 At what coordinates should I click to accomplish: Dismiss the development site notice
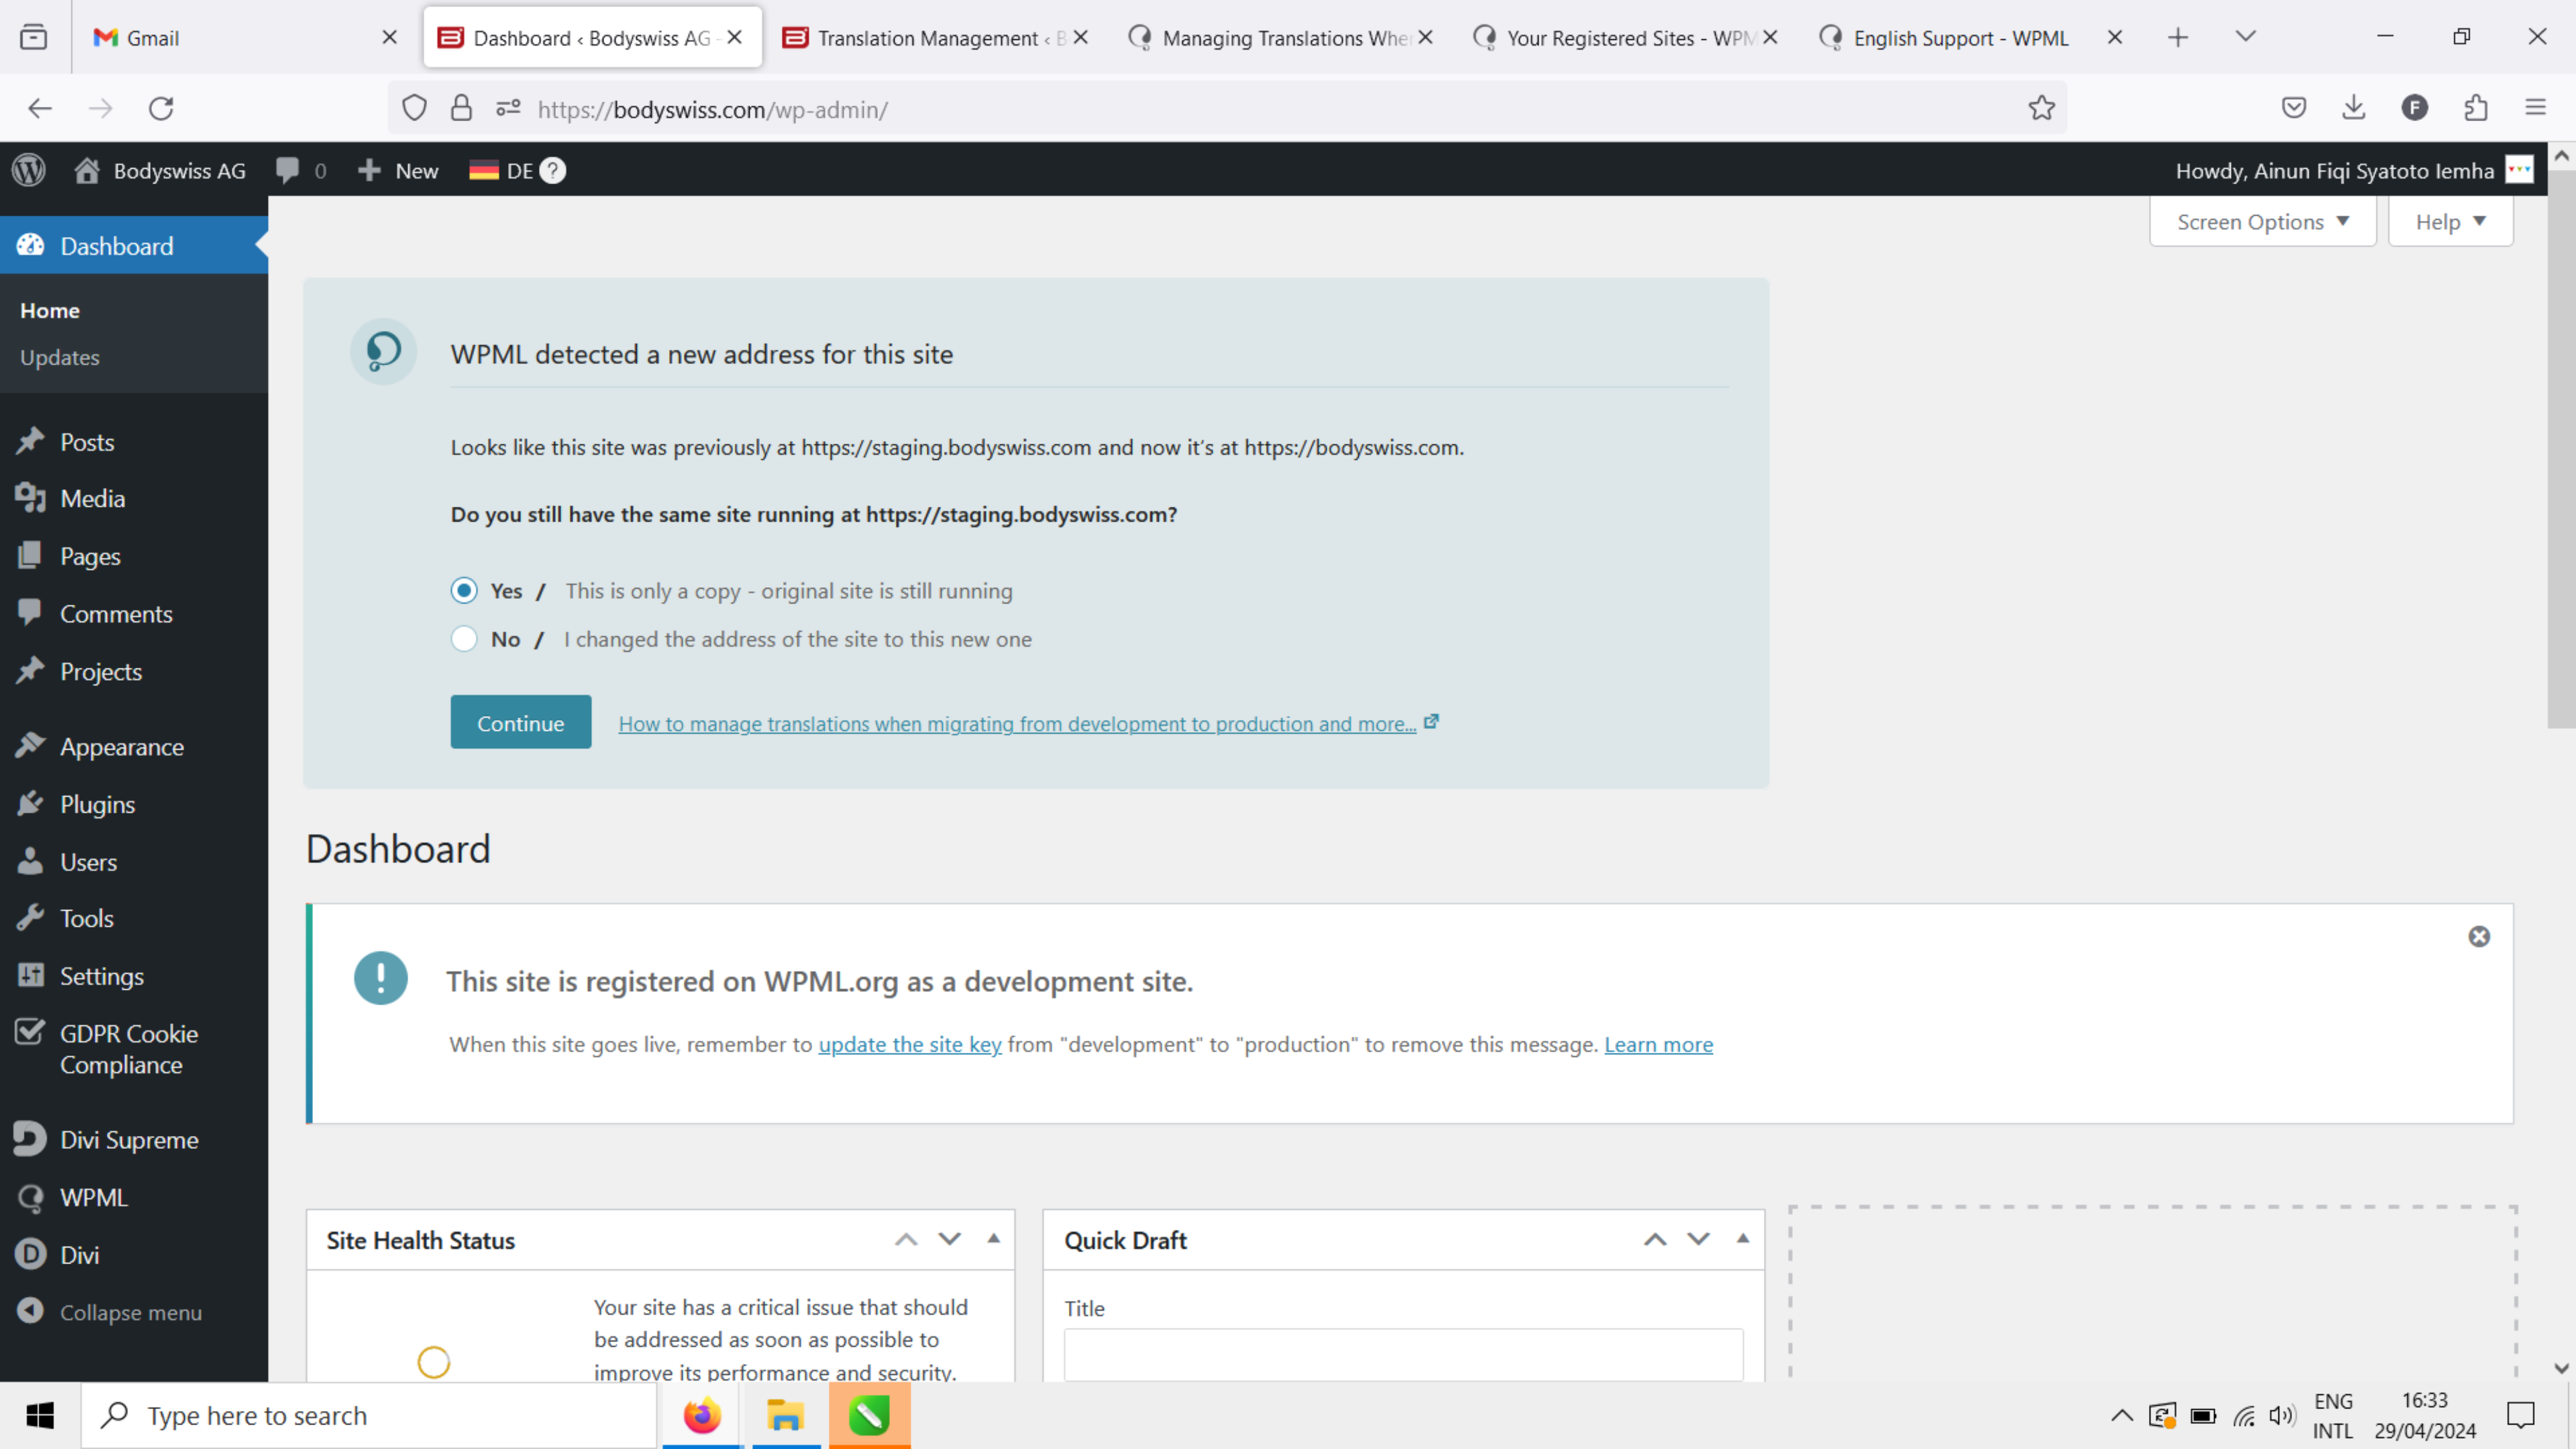click(2479, 936)
